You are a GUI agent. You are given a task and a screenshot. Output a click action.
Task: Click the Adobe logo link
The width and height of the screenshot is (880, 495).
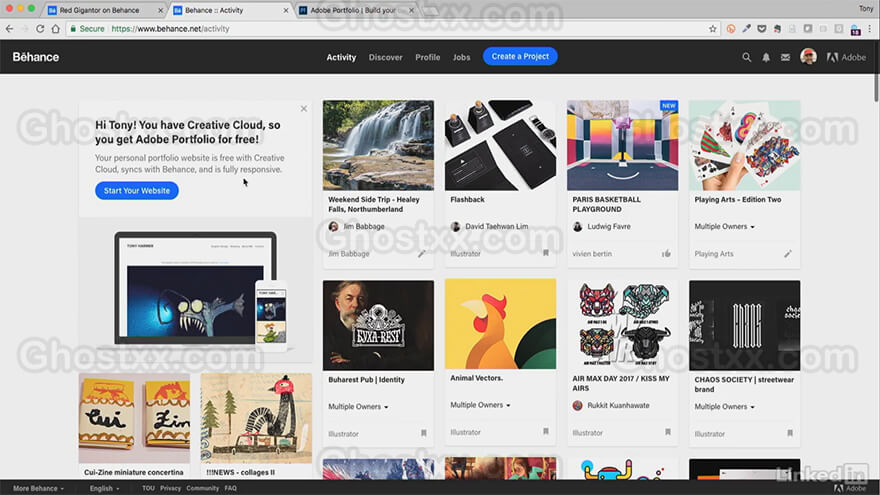click(846, 57)
